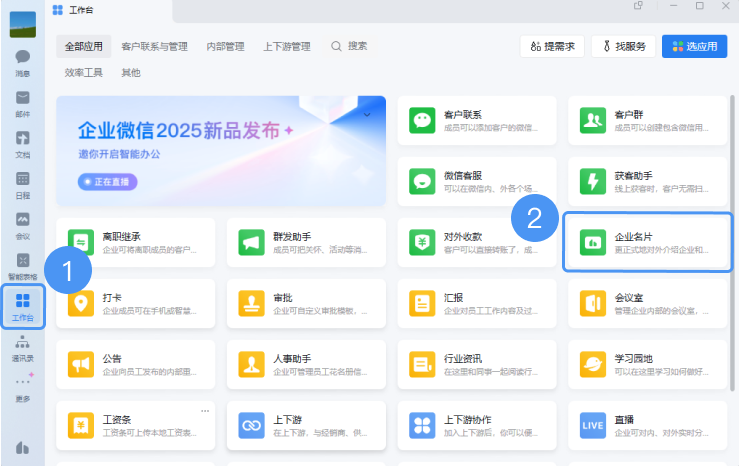Open the 打卡 location pin icon

81,303
